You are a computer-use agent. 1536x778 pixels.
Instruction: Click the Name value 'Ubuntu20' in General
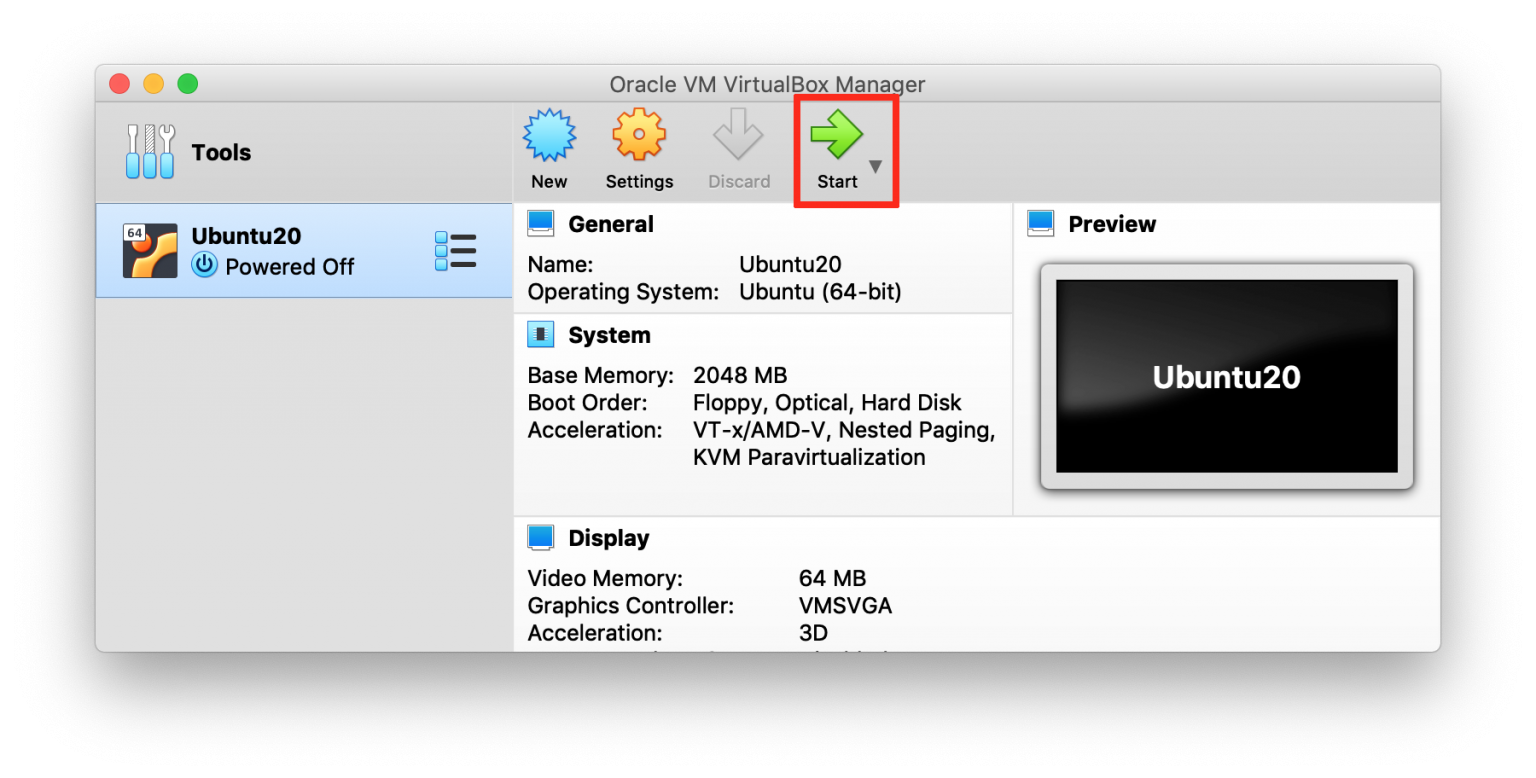pos(790,265)
